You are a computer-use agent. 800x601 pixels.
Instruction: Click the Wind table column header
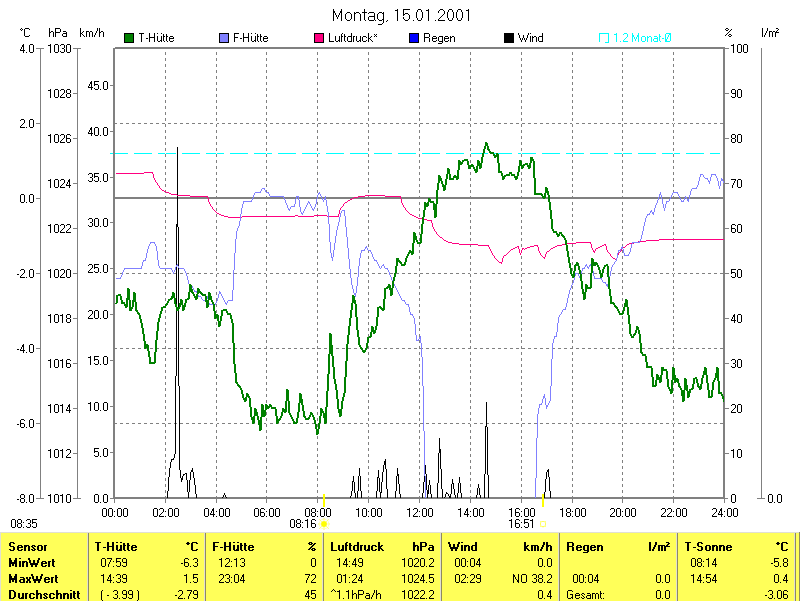click(462, 547)
